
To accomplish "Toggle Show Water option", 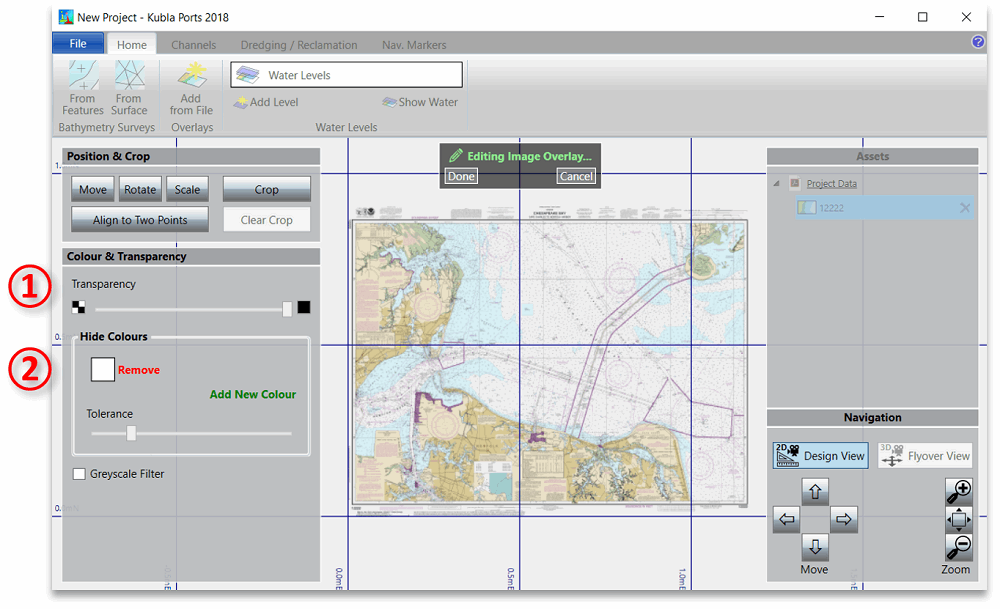I will pos(420,102).
